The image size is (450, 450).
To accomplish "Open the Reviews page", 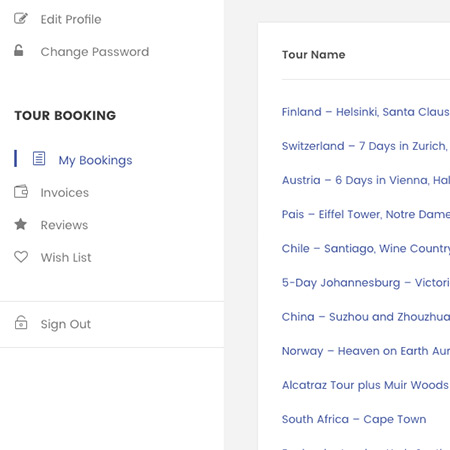I will pos(64,225).
